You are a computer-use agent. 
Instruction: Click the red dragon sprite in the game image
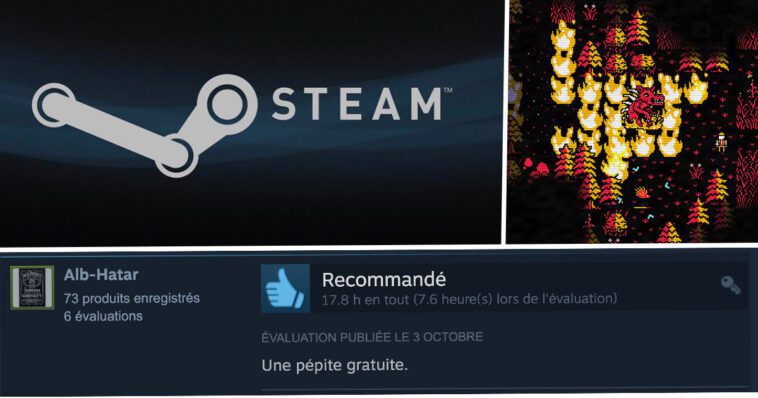coord(643,107)
